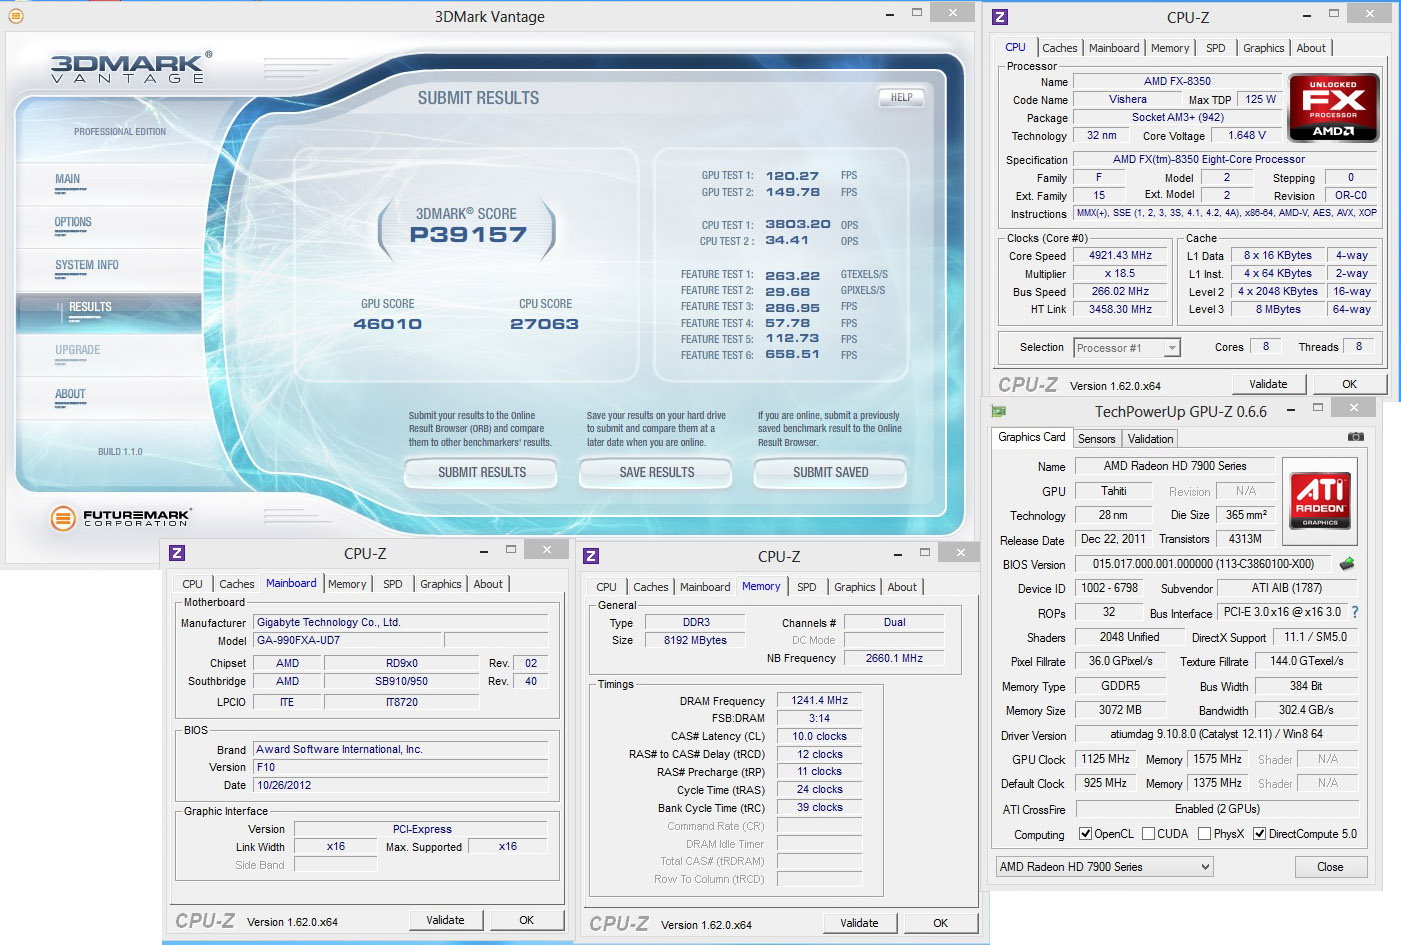Click OK in the Mainboard CPU-Z window
The height and width of the screenshot is (945, 1401).
(526, 920)
